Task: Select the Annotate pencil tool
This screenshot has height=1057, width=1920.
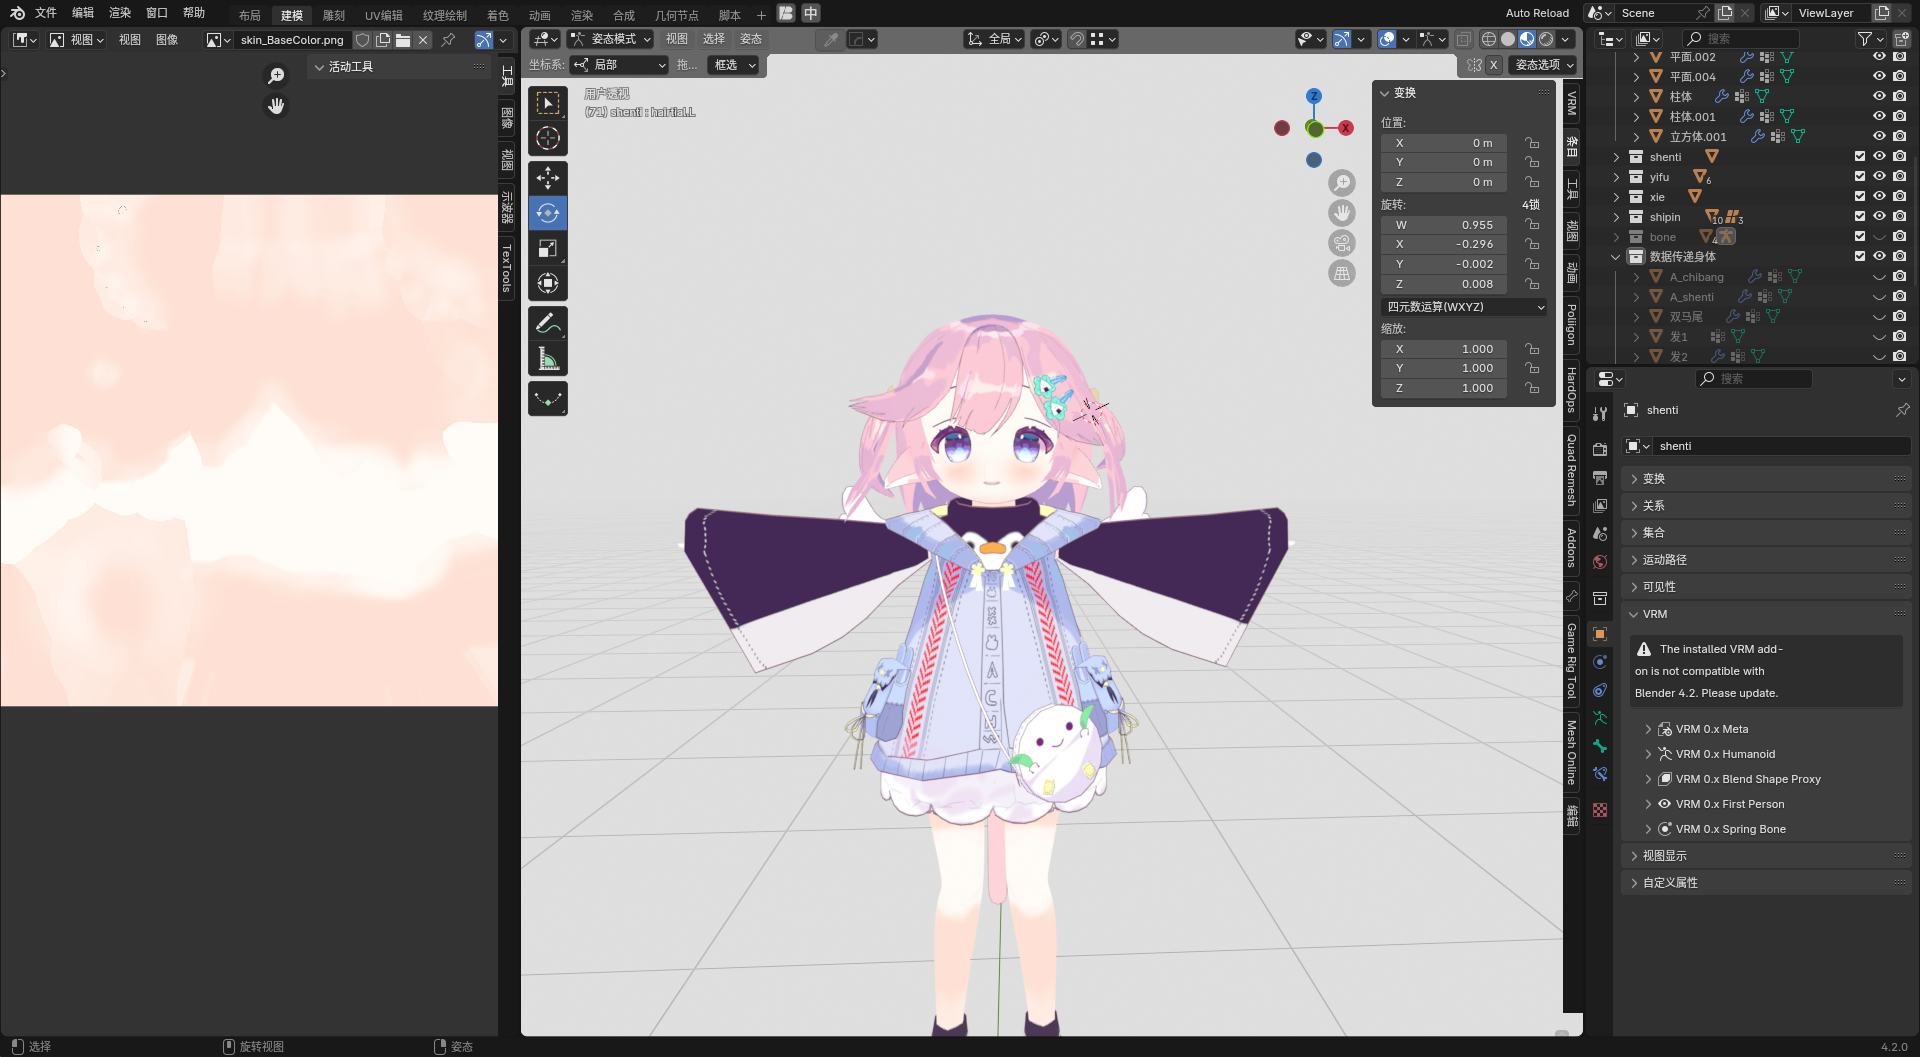Action: tap(547, 323)
